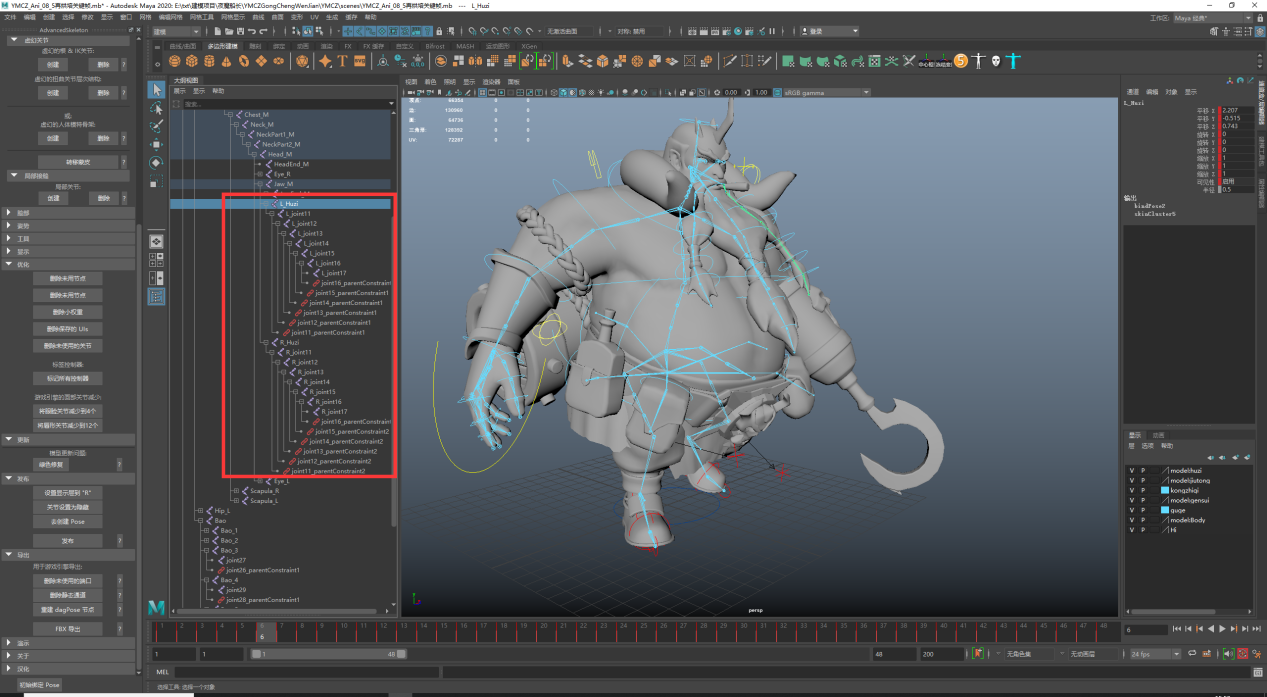This screenshot has width=1267, height=697.
Task: Select the R_Huzi node in the Outliner
Action: tap(290, 341)
